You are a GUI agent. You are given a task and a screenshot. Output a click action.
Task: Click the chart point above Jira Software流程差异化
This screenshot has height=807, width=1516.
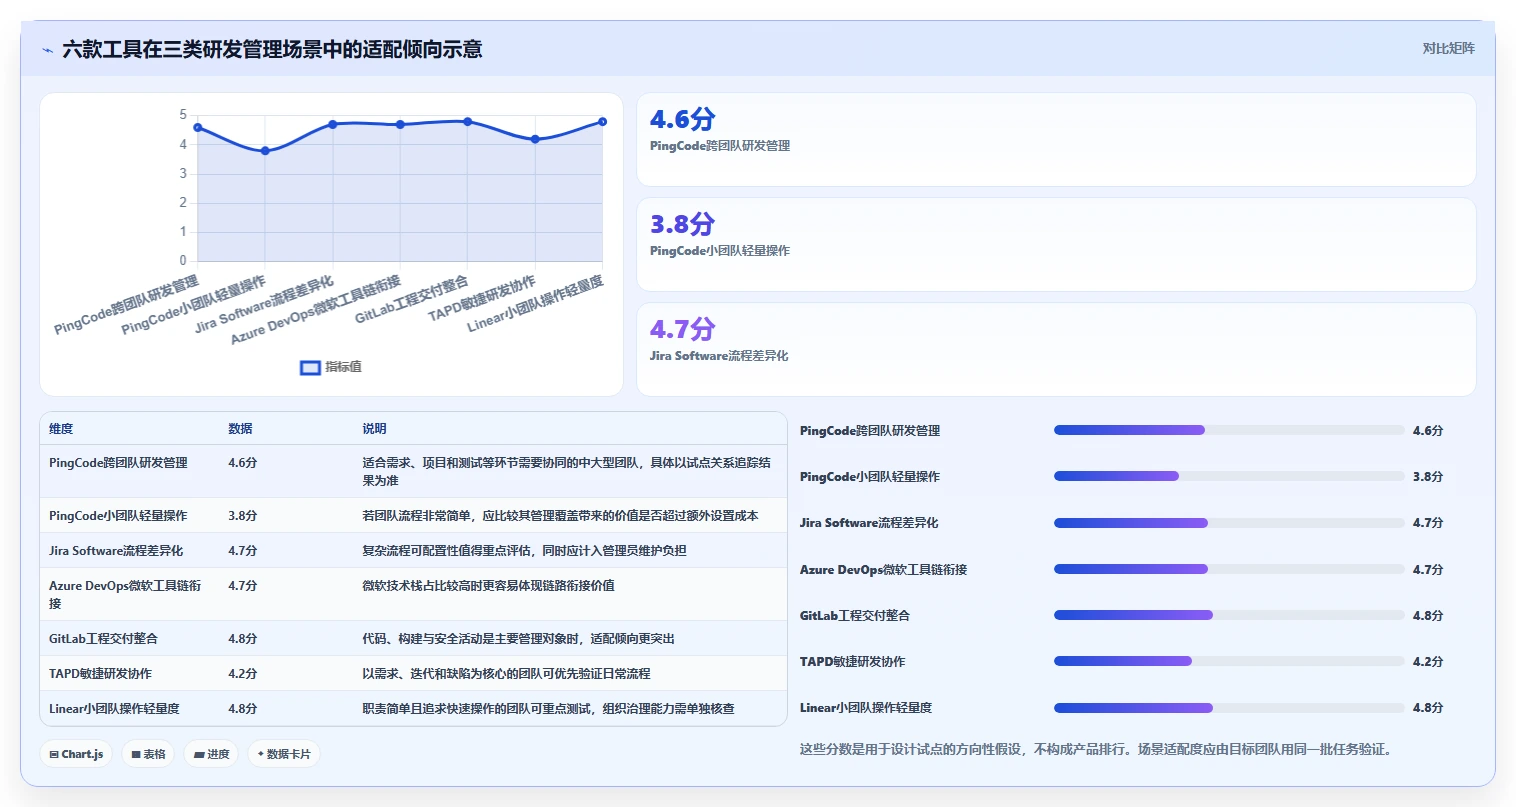tap(333, 124)
